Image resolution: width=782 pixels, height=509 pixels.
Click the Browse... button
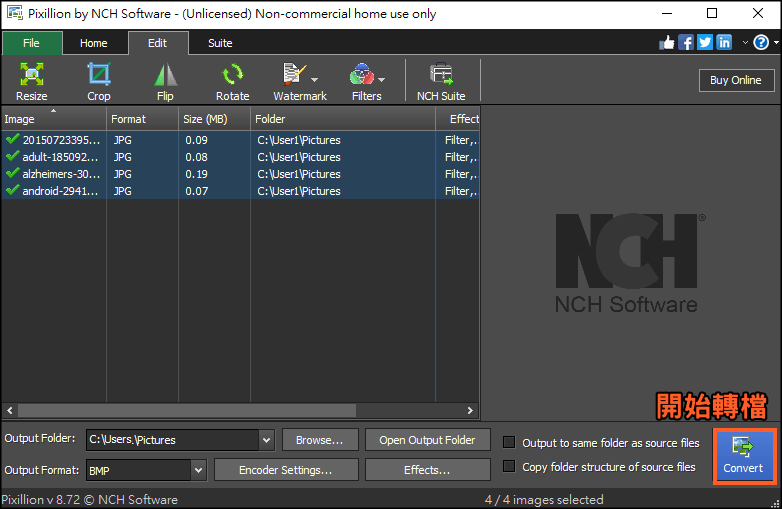320,440
